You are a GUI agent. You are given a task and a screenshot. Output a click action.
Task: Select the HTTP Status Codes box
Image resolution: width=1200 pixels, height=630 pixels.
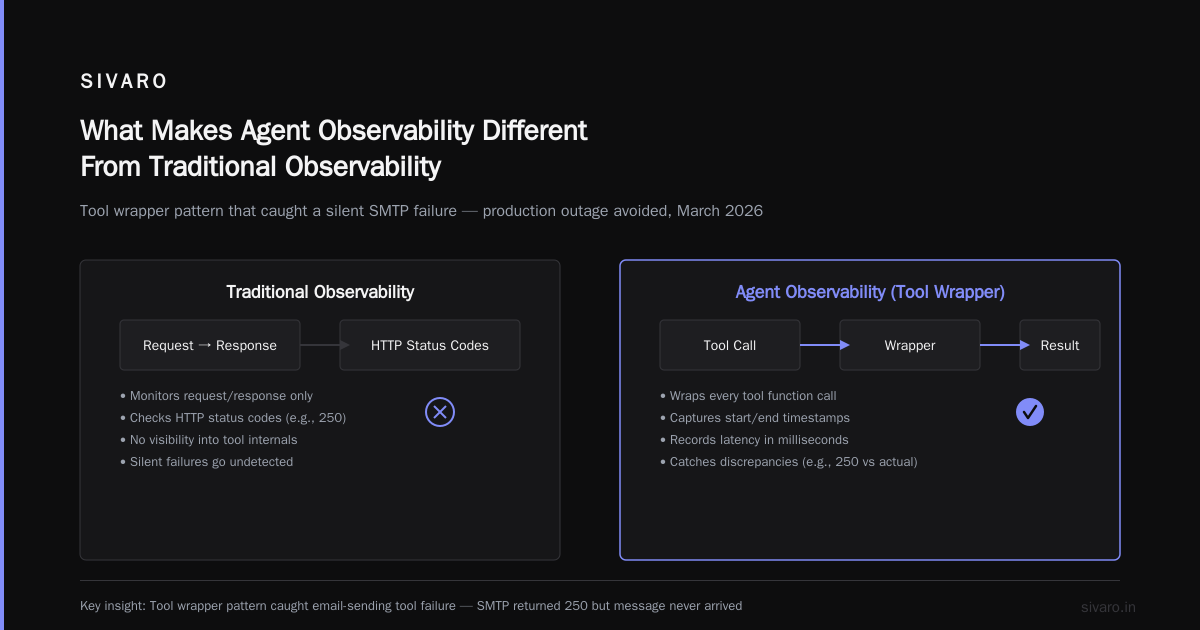430,345
